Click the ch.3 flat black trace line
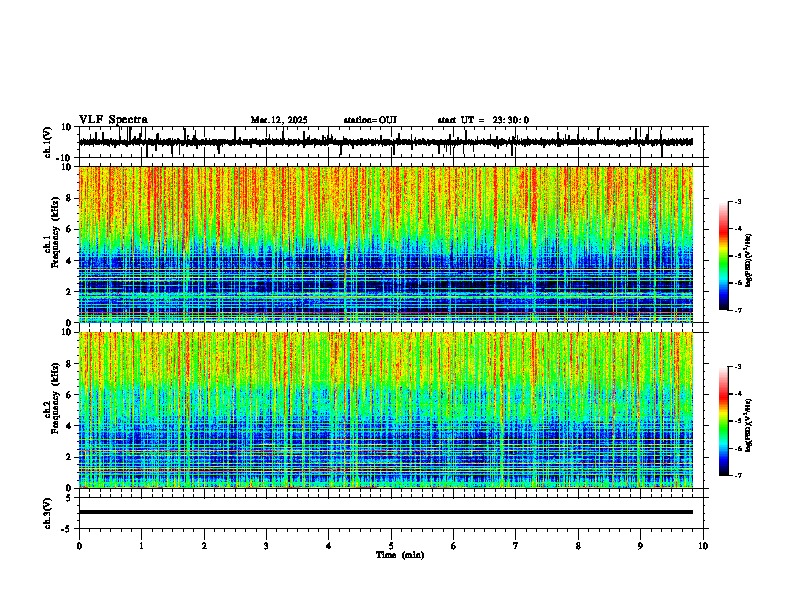This screenshot has width=792, height=612. point(386,512)
